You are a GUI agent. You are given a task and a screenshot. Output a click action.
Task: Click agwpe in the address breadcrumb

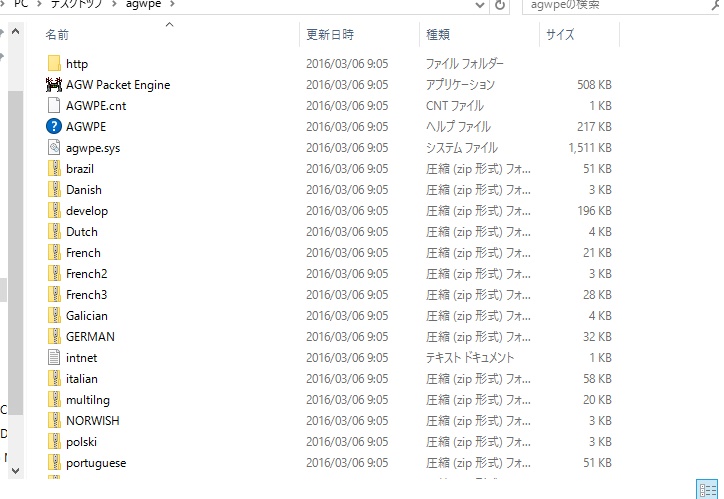(x=143, y=4)
